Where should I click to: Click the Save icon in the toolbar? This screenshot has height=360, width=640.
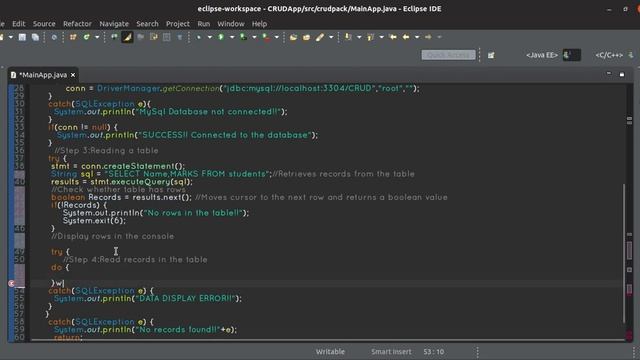[x=22, y=37]
